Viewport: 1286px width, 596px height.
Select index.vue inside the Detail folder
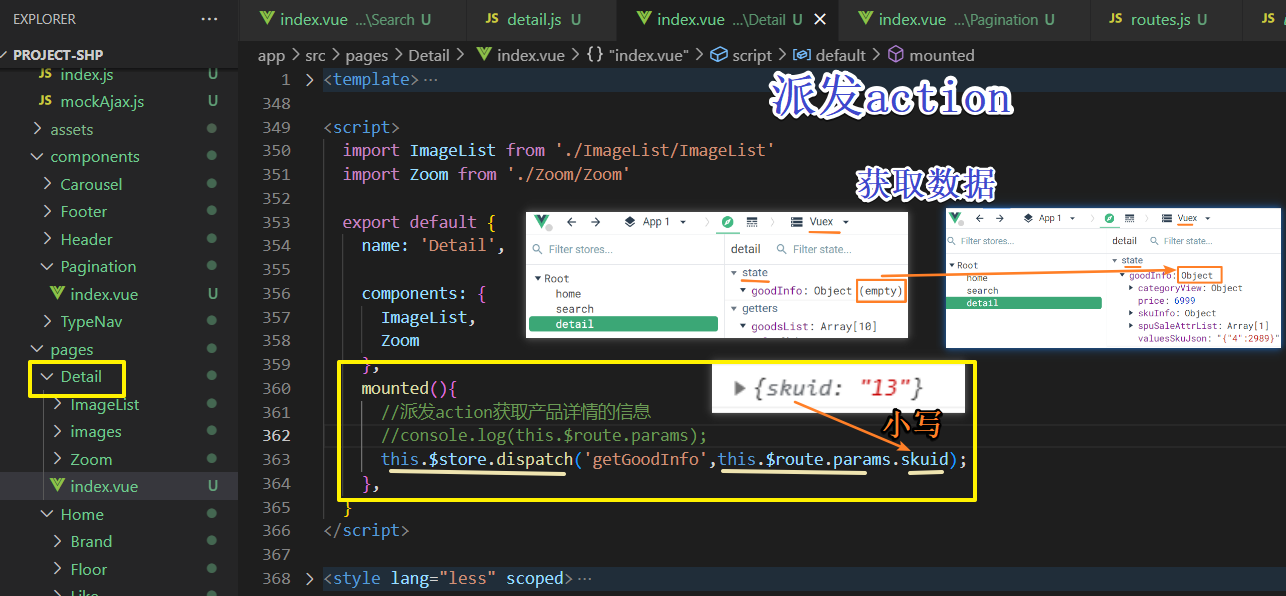(104, 487)
